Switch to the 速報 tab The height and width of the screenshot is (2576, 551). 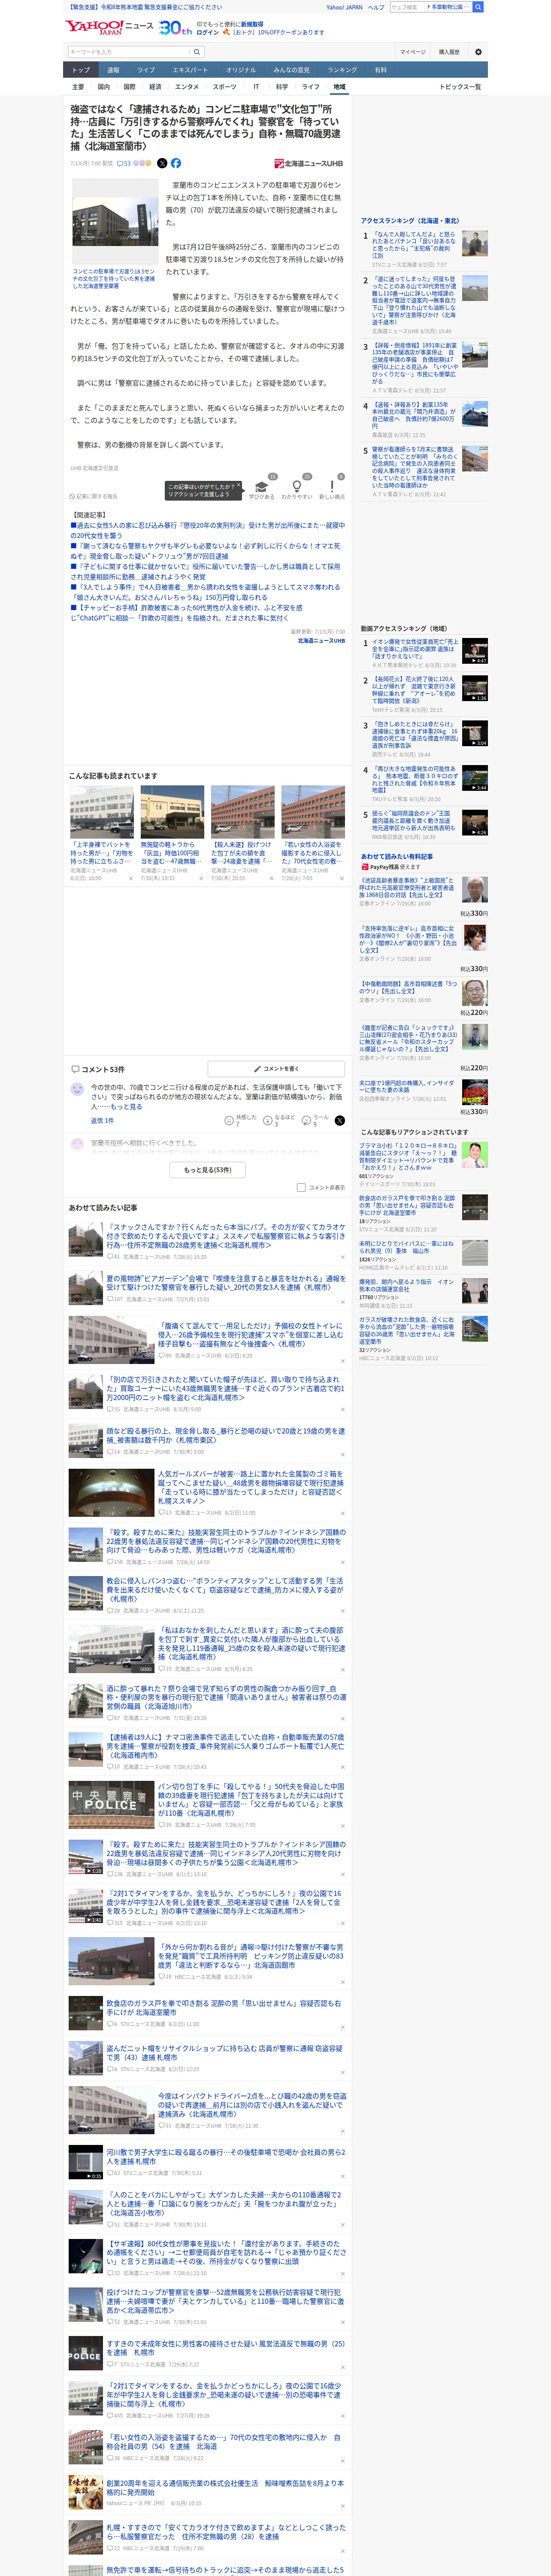[113, 70]
